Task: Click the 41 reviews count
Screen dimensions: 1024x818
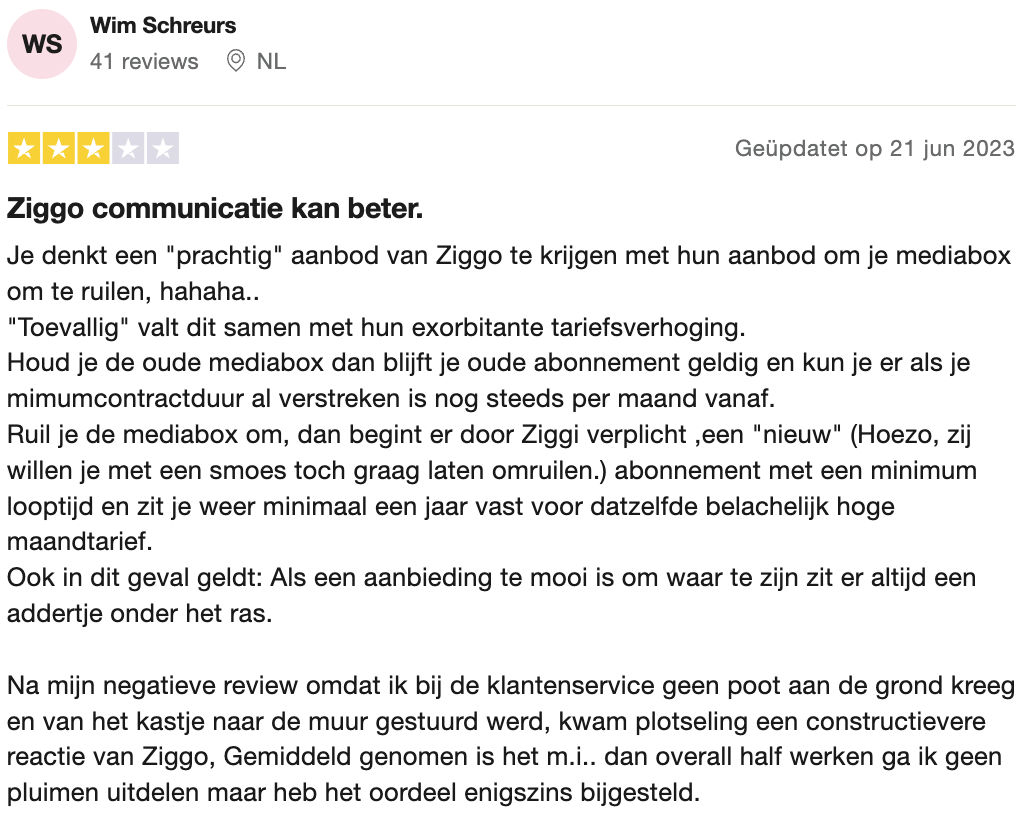Action: (144, 61)
